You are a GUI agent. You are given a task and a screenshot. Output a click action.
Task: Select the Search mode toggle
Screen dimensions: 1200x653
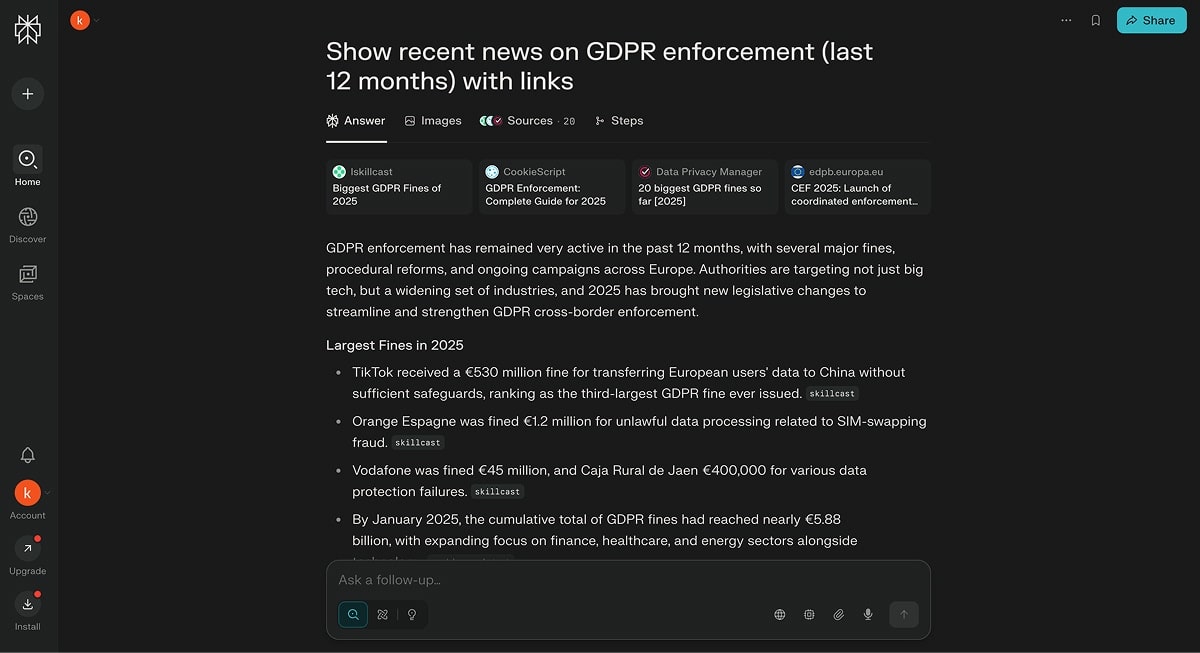pos(353,615)
